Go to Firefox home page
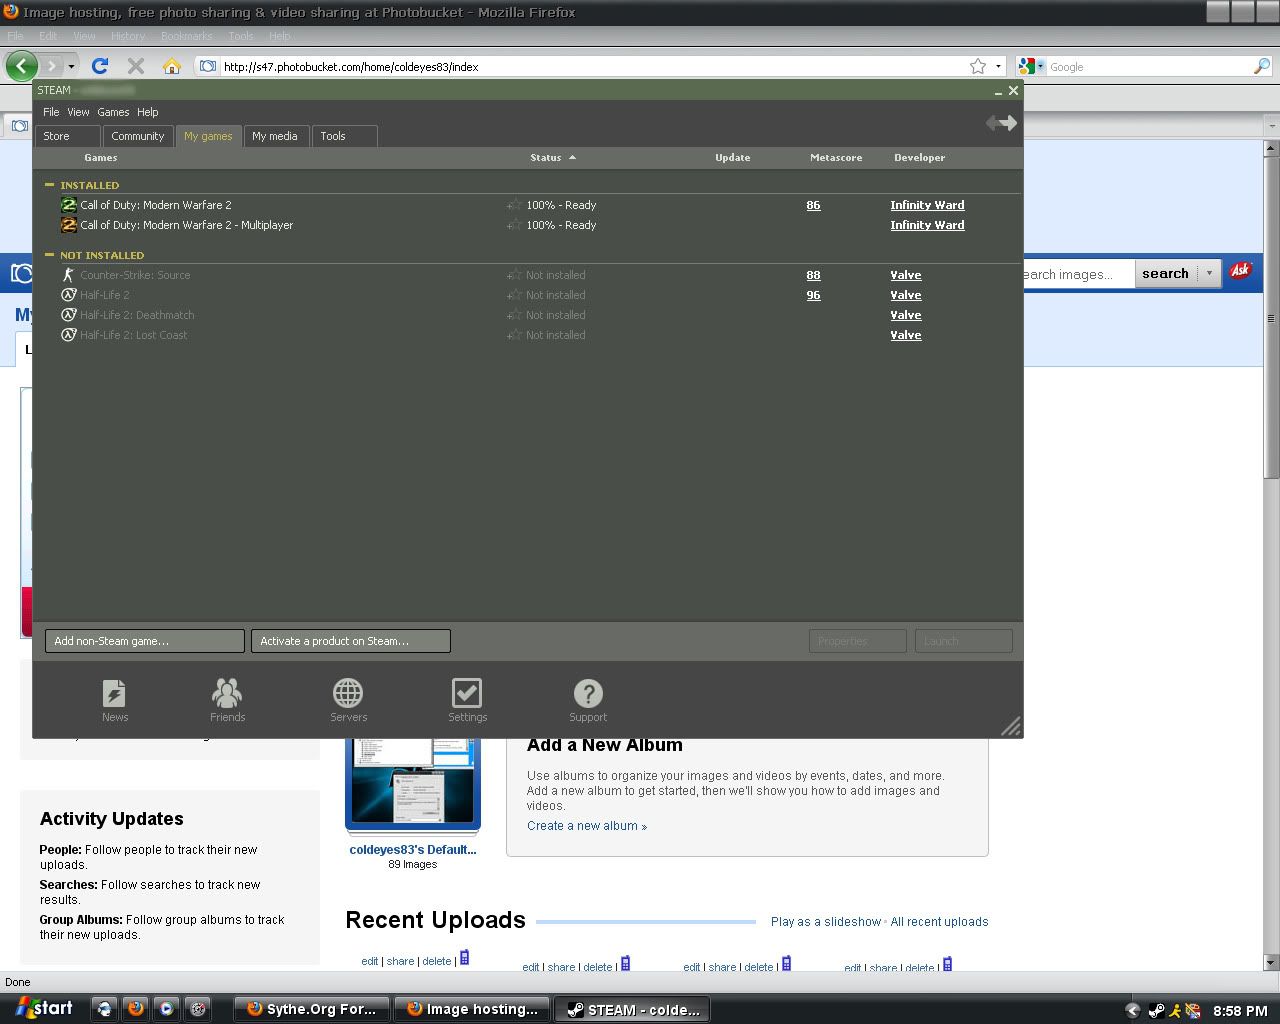This screenshot has height=1024, width=1280. point(172,66)
